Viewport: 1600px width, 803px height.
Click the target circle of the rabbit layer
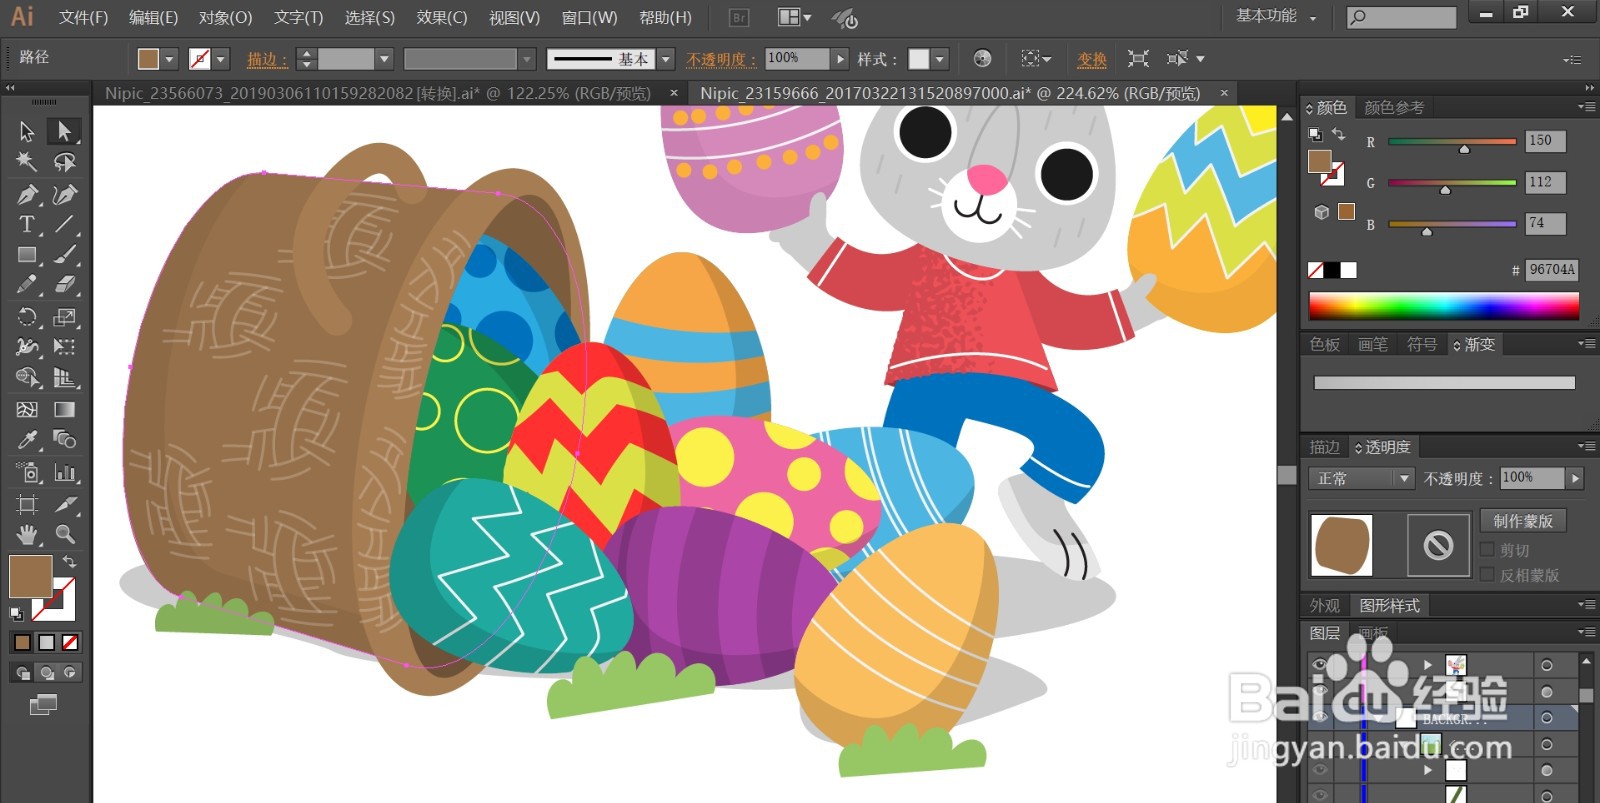pyautogui.click(x=1547, y=665)
